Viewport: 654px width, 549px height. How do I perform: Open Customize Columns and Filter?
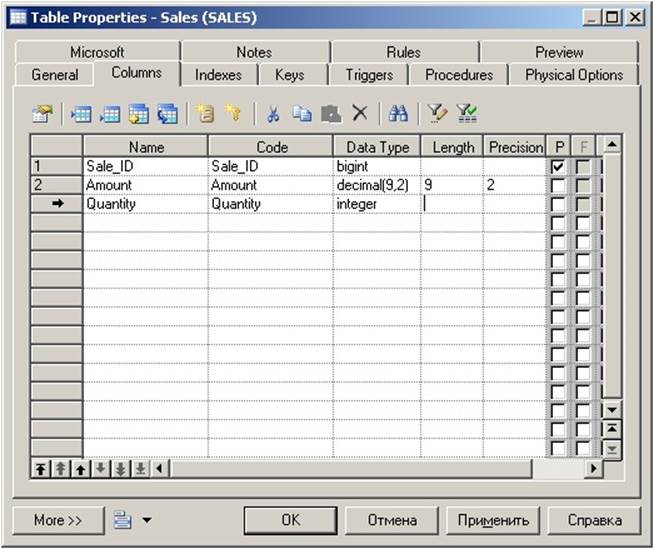coord(437,113)
